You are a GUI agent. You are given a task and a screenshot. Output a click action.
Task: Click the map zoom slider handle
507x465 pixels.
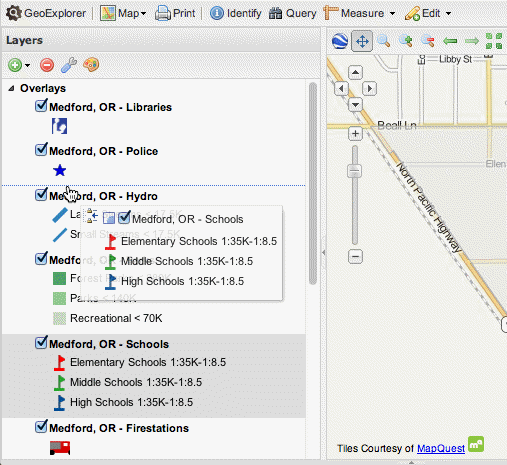pyautogui.click(x=355, y=171)
